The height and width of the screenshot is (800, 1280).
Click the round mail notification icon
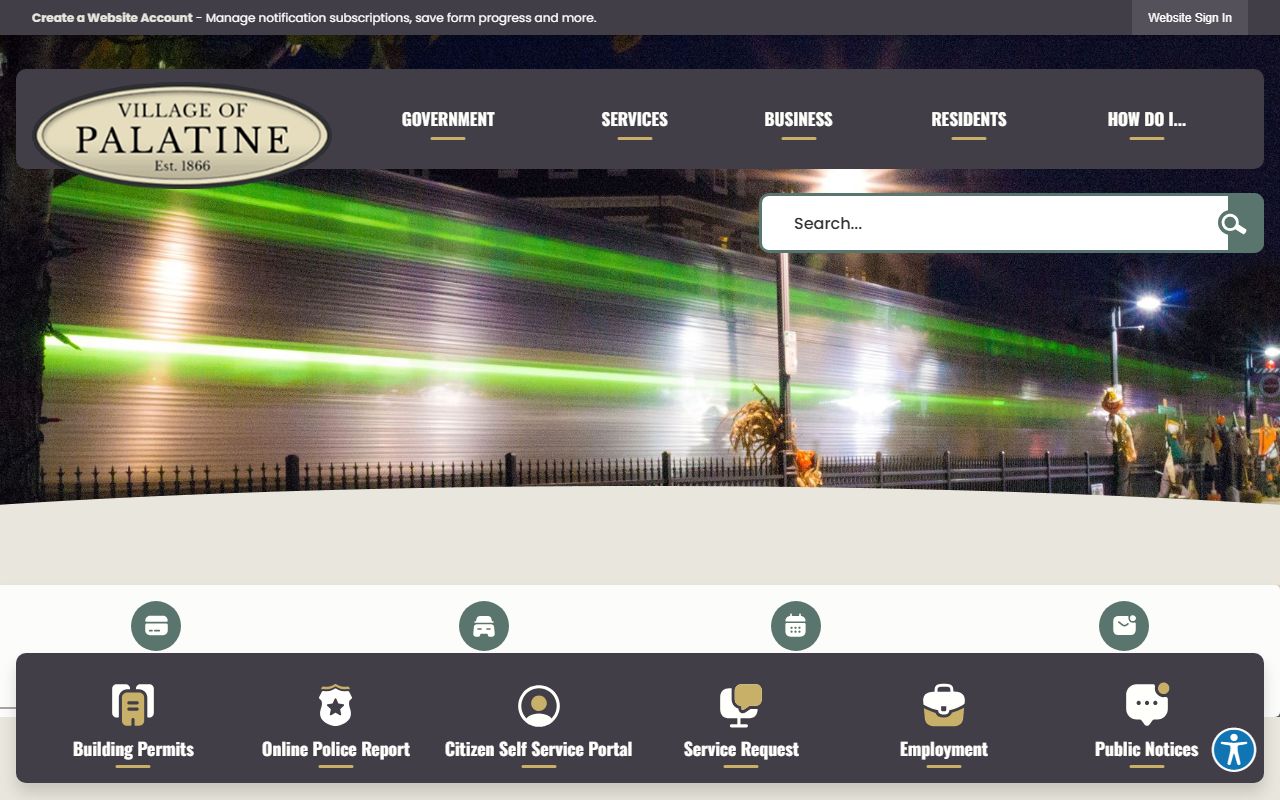pyautogui.click(x=1124, y=626)
